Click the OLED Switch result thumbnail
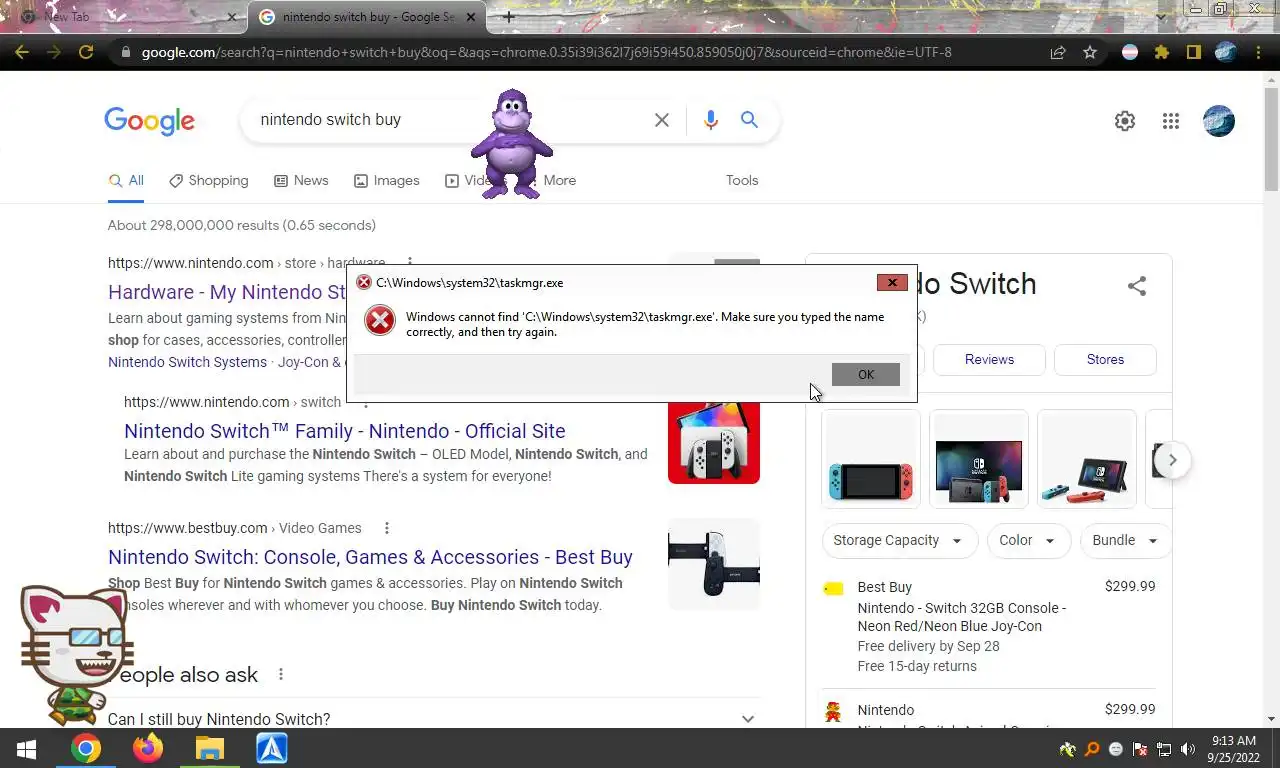 [714, 443]
